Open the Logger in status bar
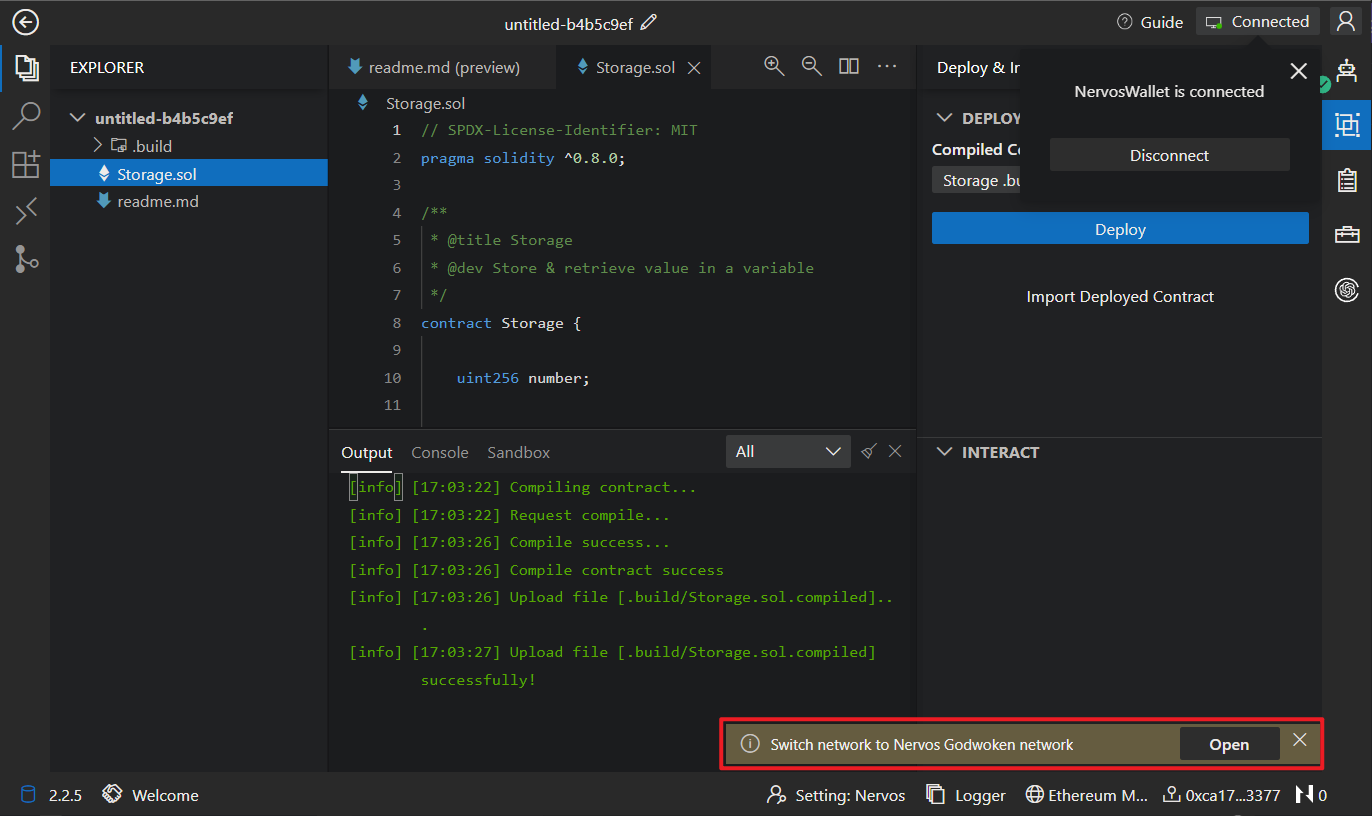The image size is (1372, 816). 966,795
